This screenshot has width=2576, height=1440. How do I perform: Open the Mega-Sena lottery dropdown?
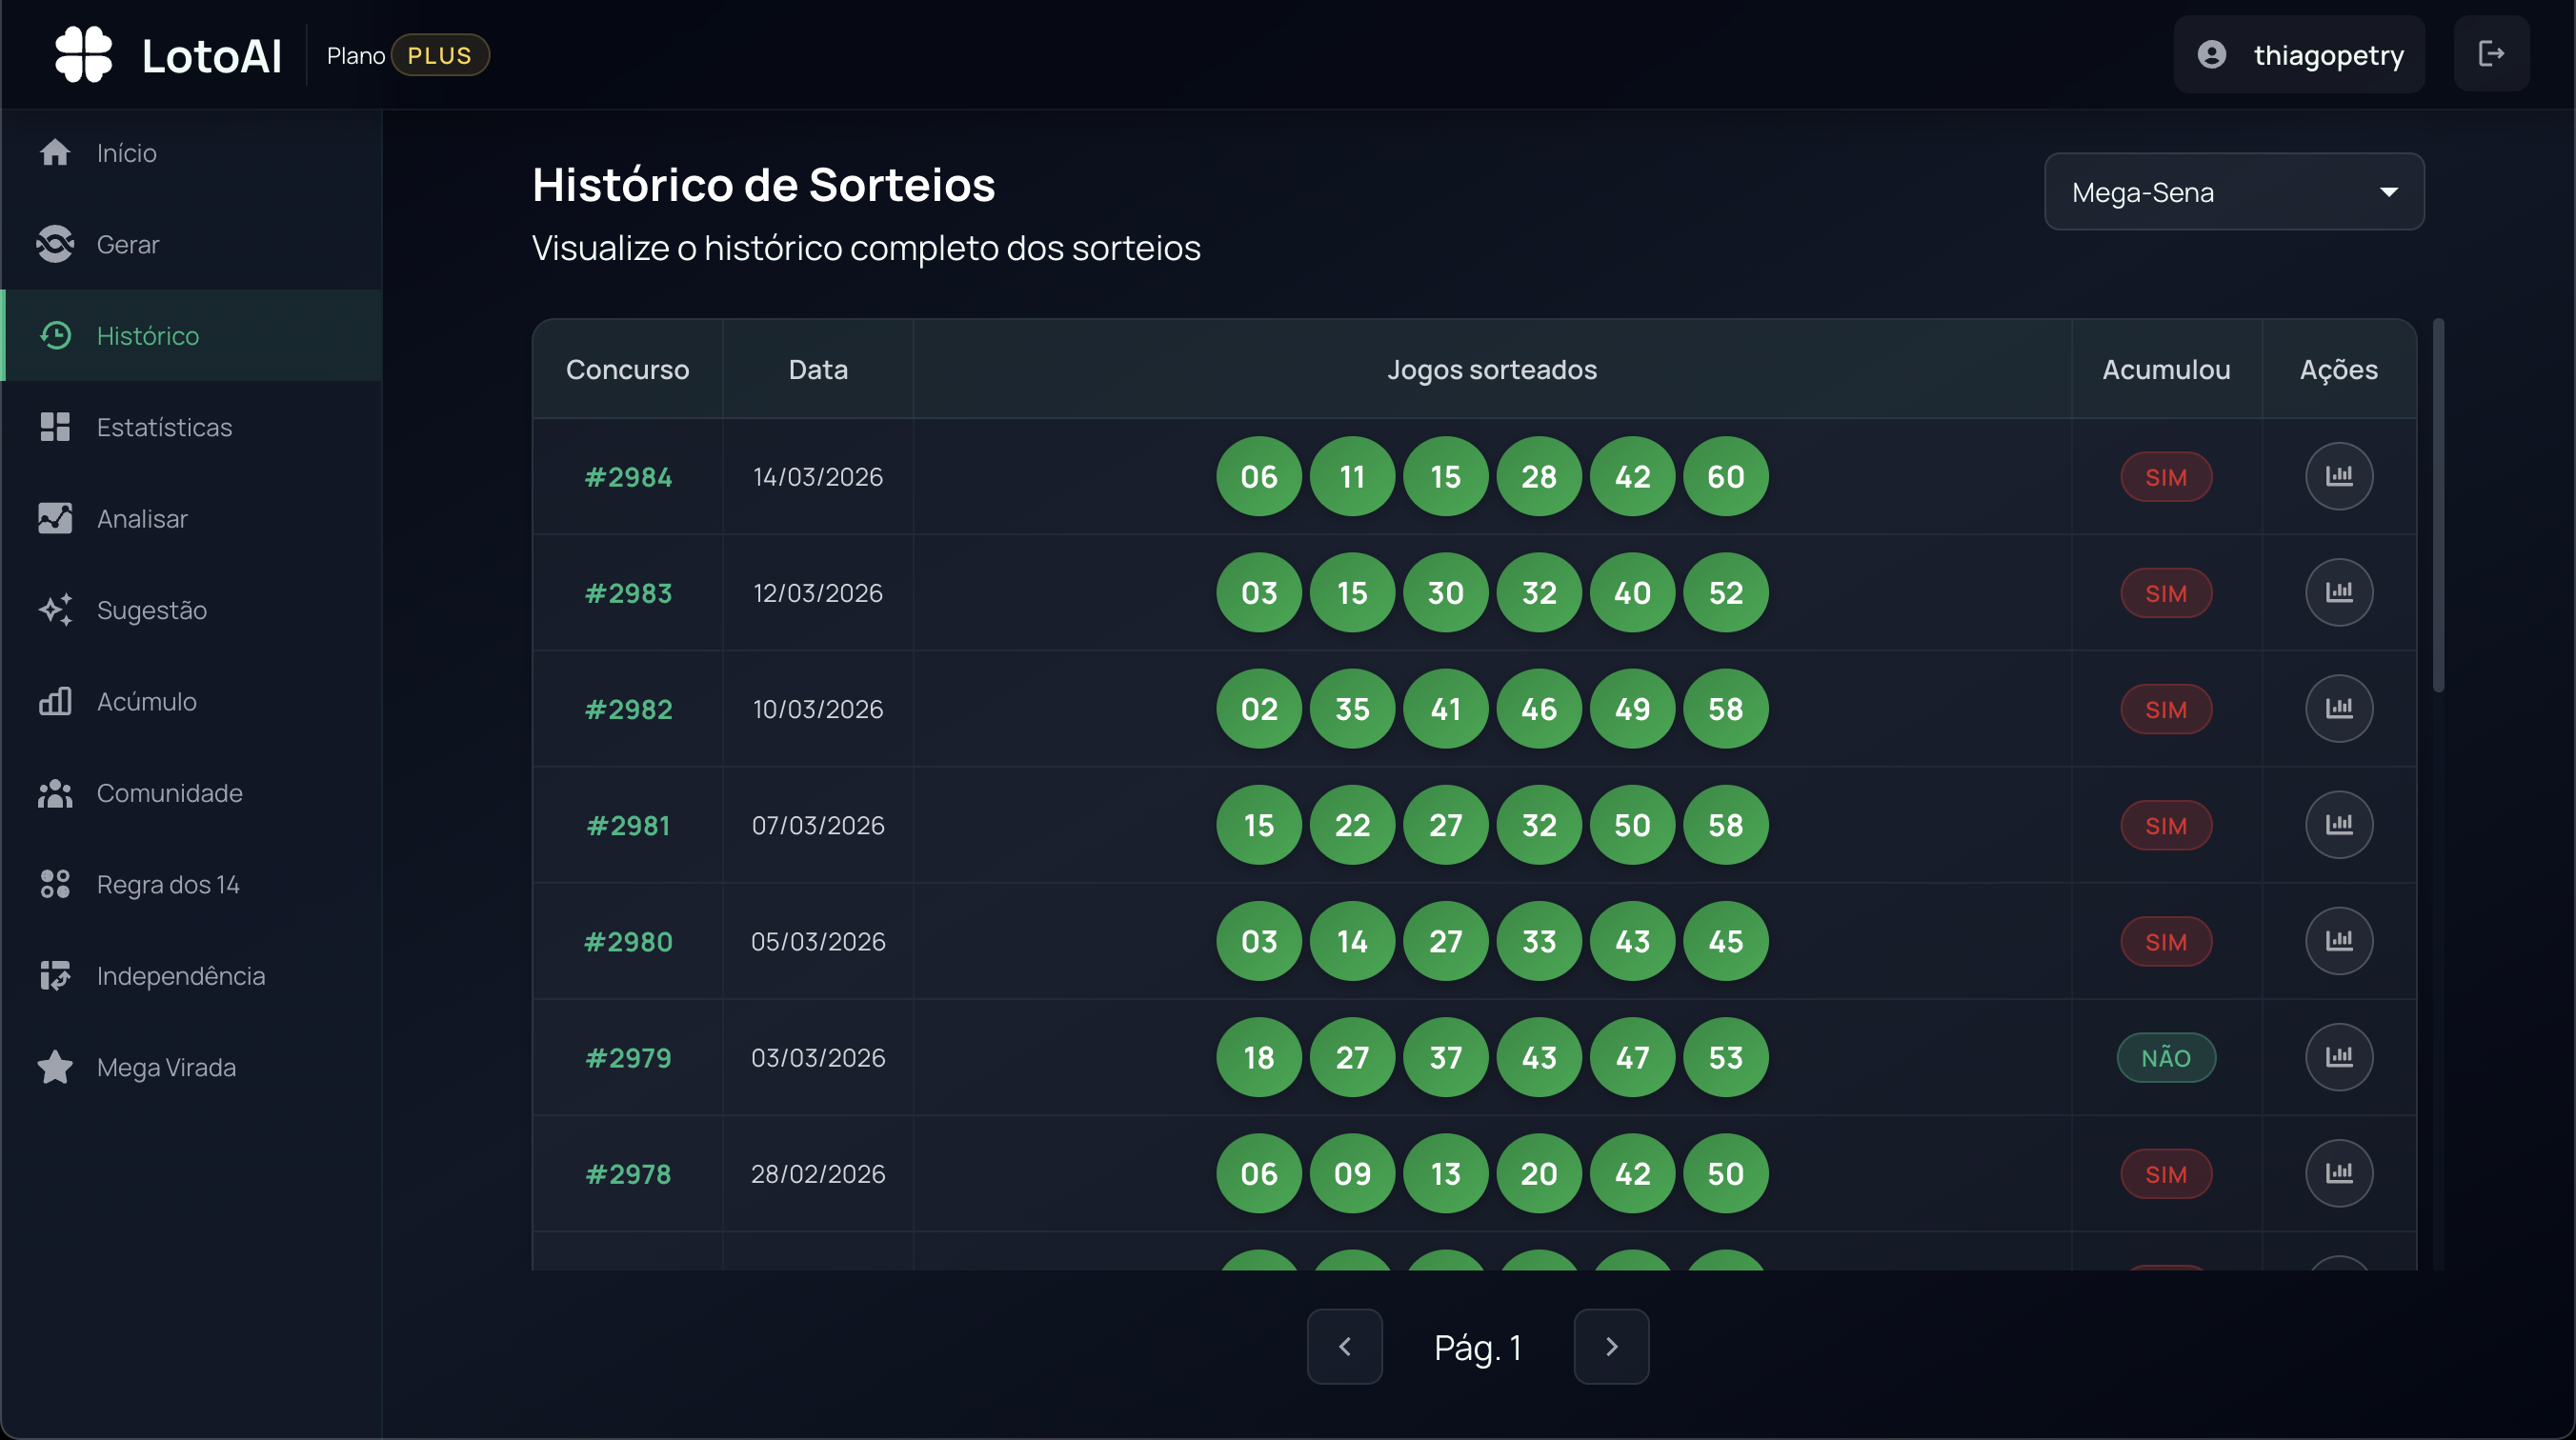tap(2234, 192)
